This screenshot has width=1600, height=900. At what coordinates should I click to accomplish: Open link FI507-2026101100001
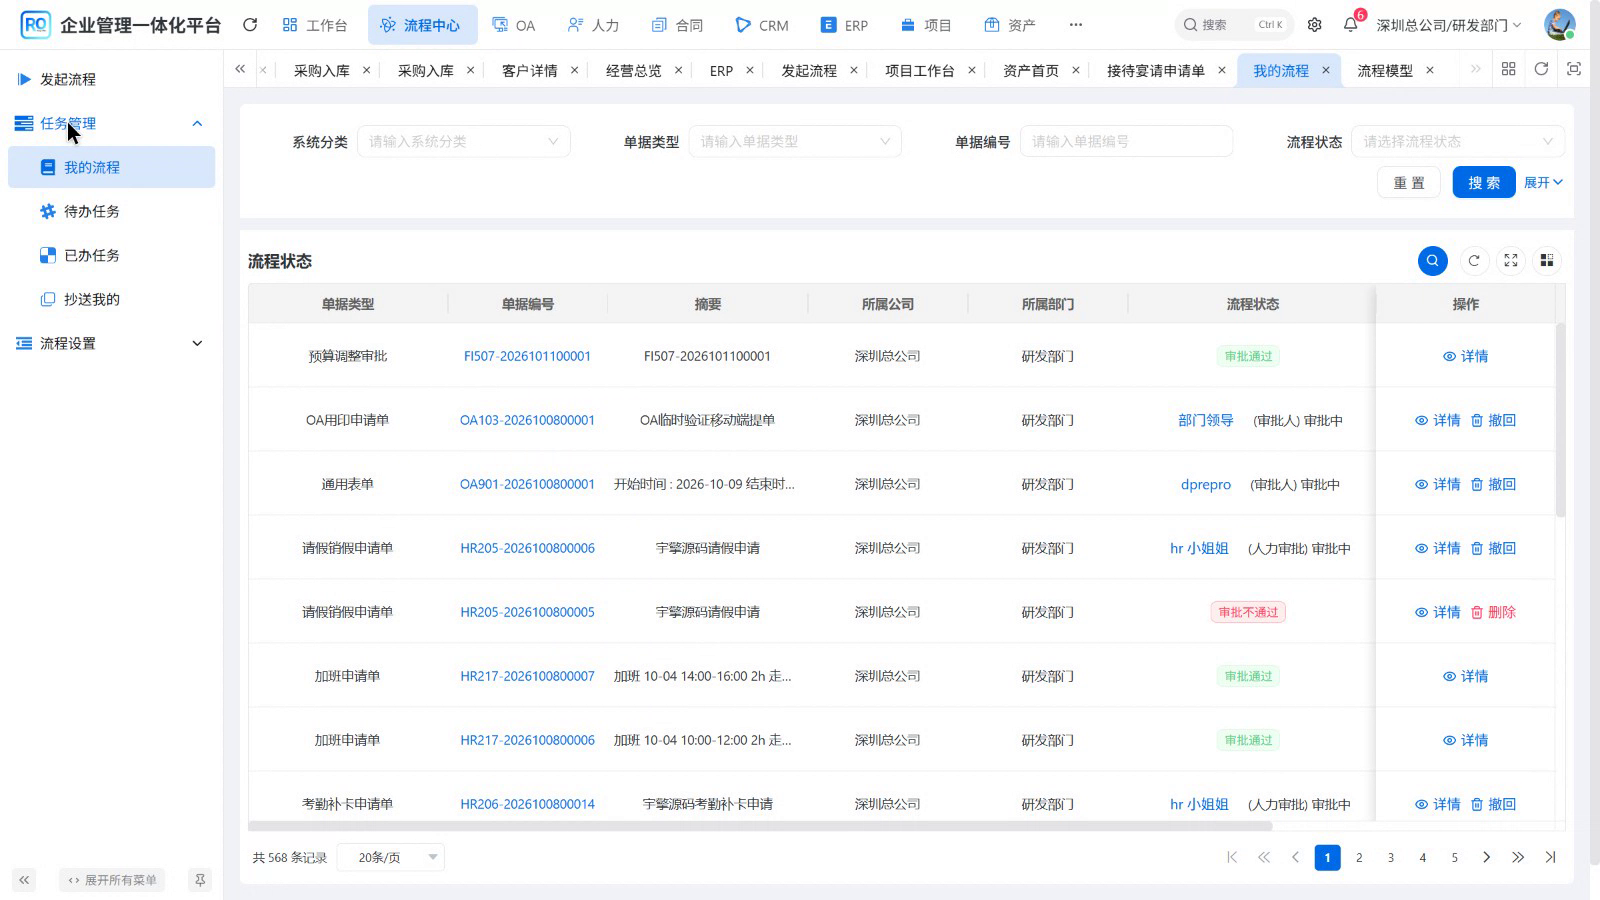click(527, 356)
